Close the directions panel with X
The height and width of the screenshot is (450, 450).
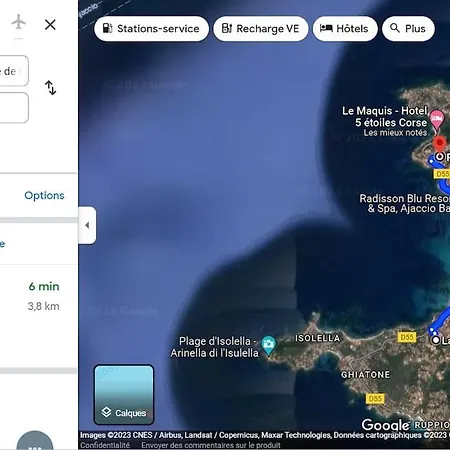(x=50, y=24)
